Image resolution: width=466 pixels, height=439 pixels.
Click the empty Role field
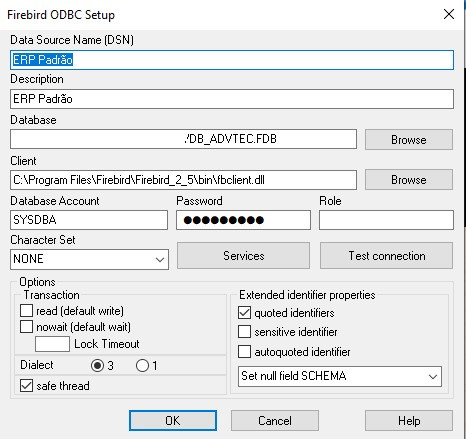386,220
